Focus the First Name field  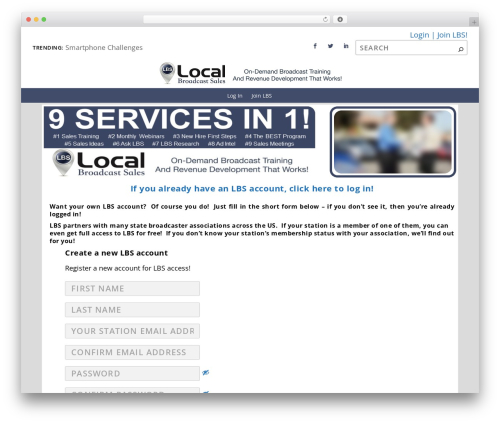(132, 288)
